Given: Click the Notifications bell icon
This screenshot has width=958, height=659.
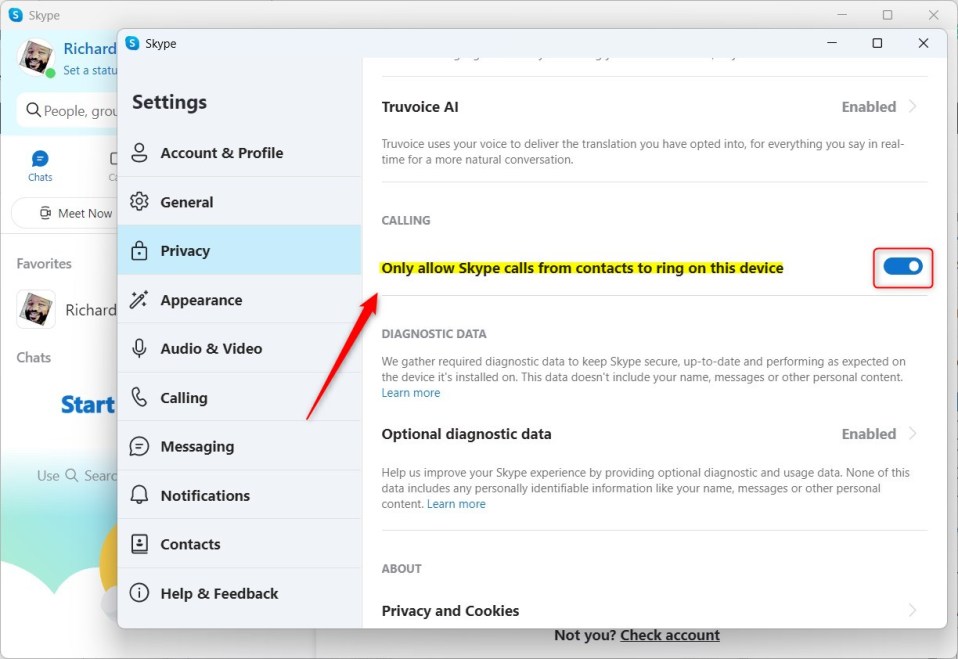Looking at the screenshot, I should point(139,495).
